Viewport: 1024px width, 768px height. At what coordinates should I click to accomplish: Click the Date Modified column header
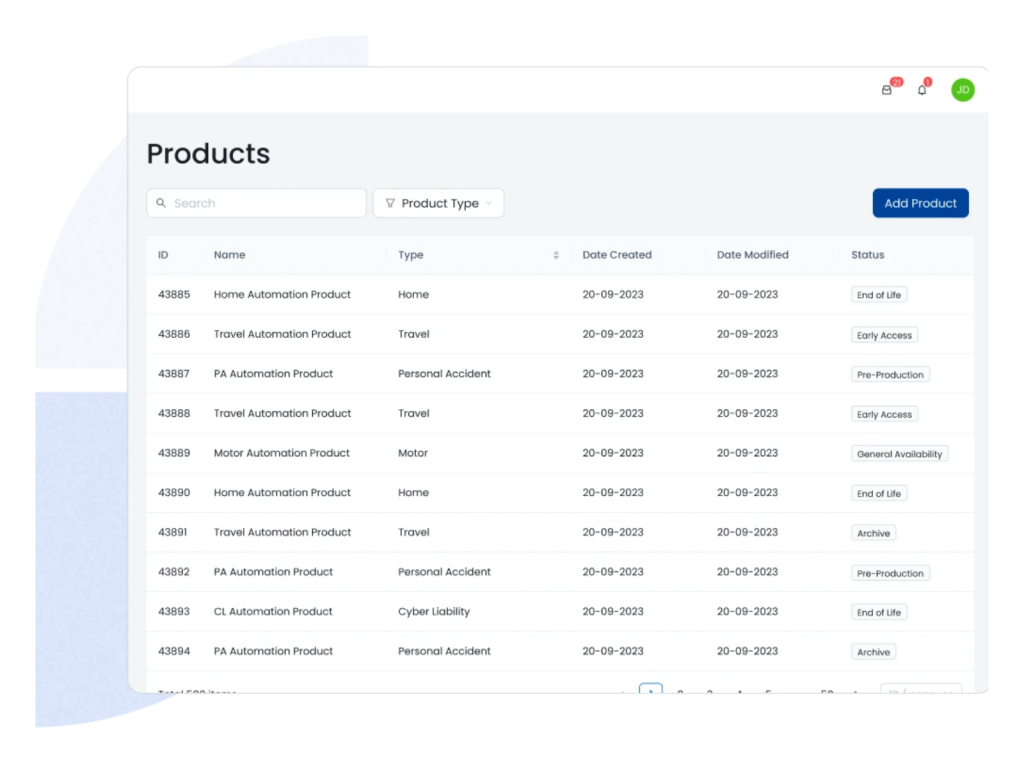[x=752, y=255]
